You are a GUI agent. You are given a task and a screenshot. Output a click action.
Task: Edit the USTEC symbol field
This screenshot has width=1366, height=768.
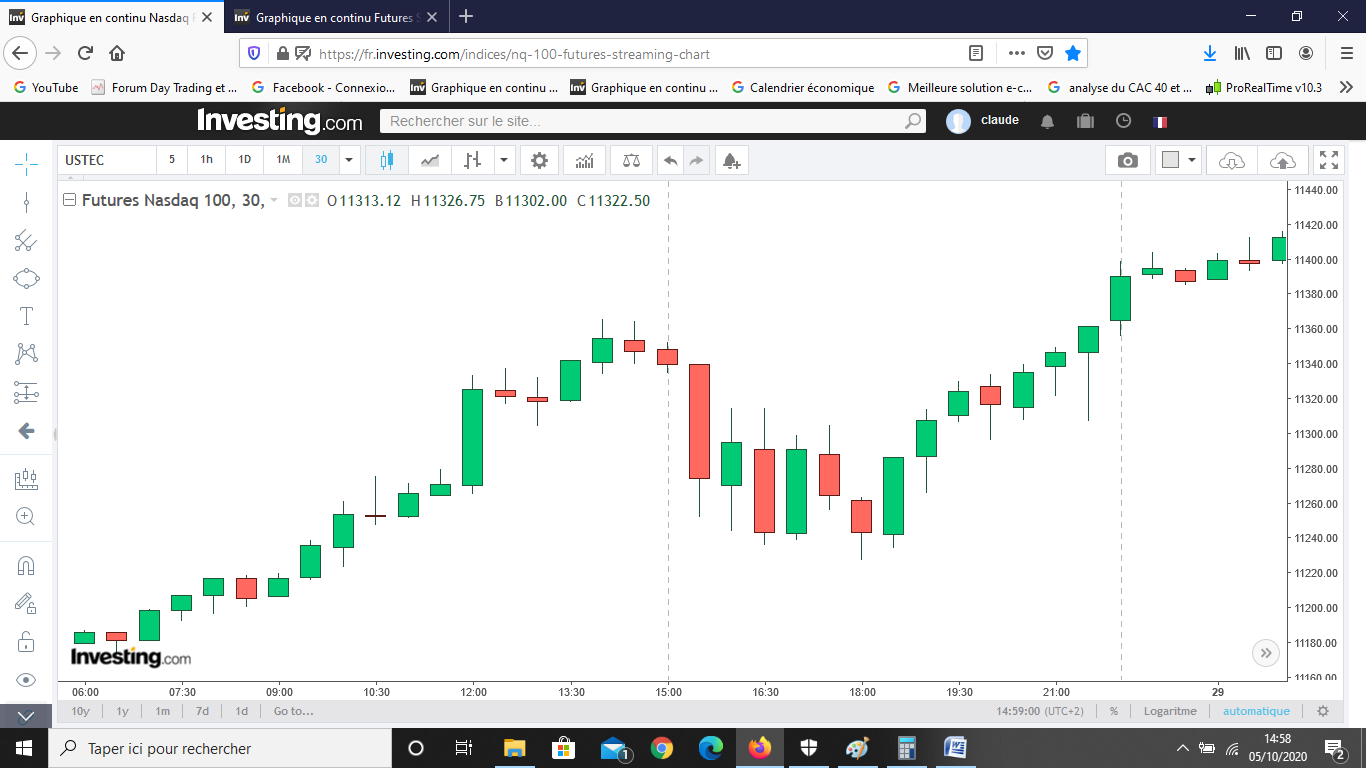(107, 160)
